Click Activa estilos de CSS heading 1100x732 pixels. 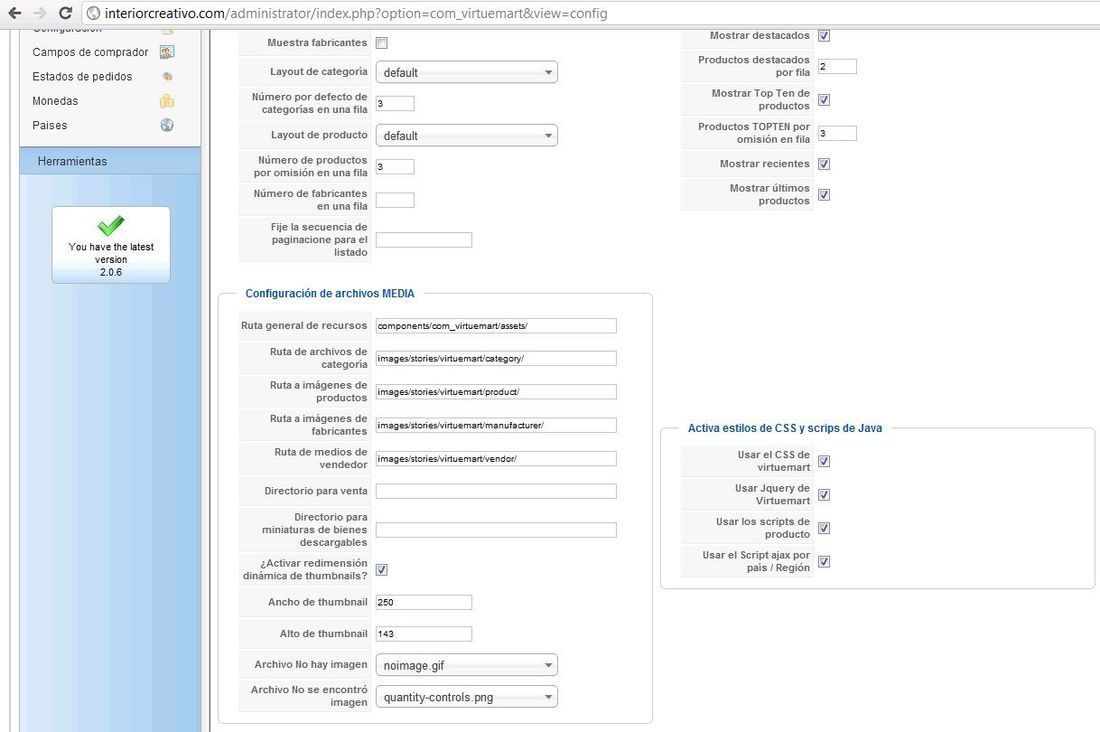tap(784, 428)
